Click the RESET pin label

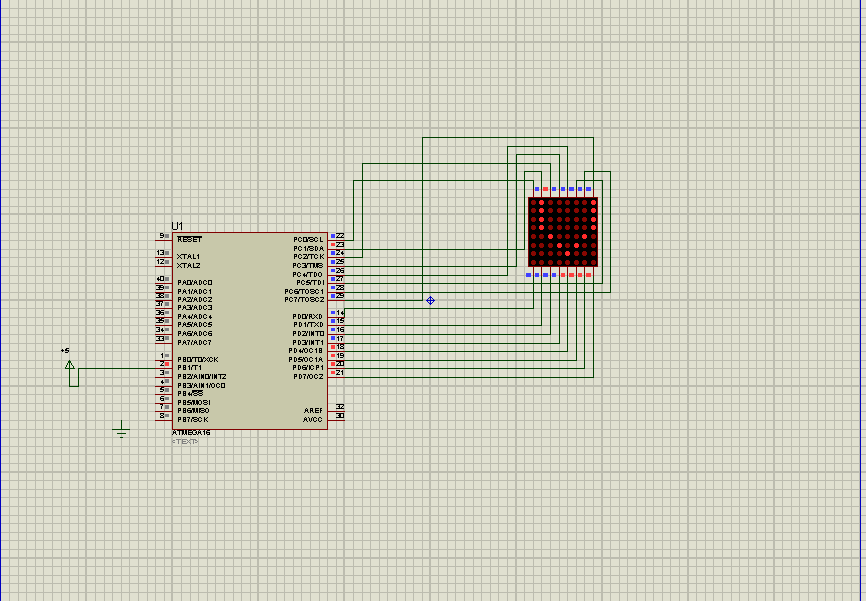[x=189, y=240]
